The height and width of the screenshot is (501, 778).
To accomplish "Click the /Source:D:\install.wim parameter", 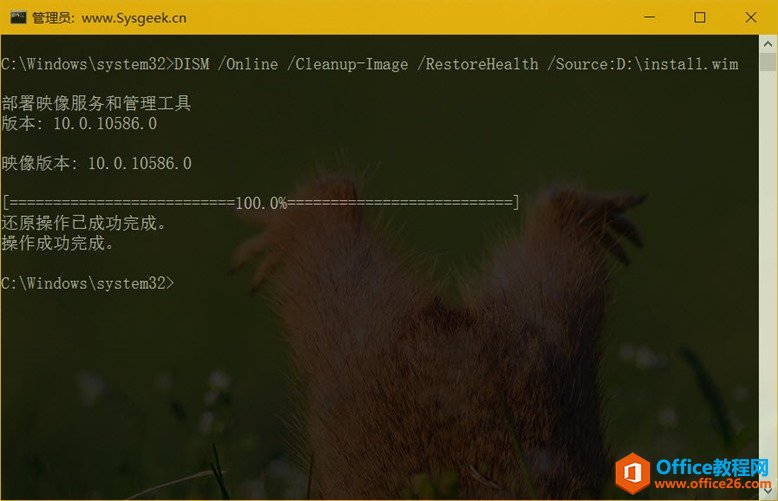I will [643, 64].
